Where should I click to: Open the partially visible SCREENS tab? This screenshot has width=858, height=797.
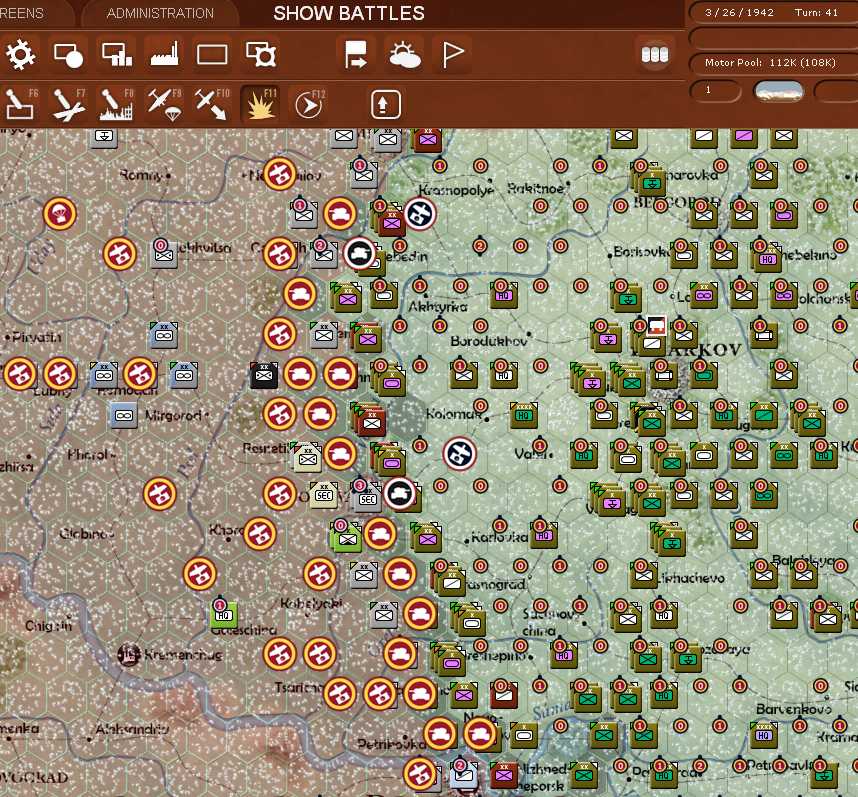pos(22,13)
